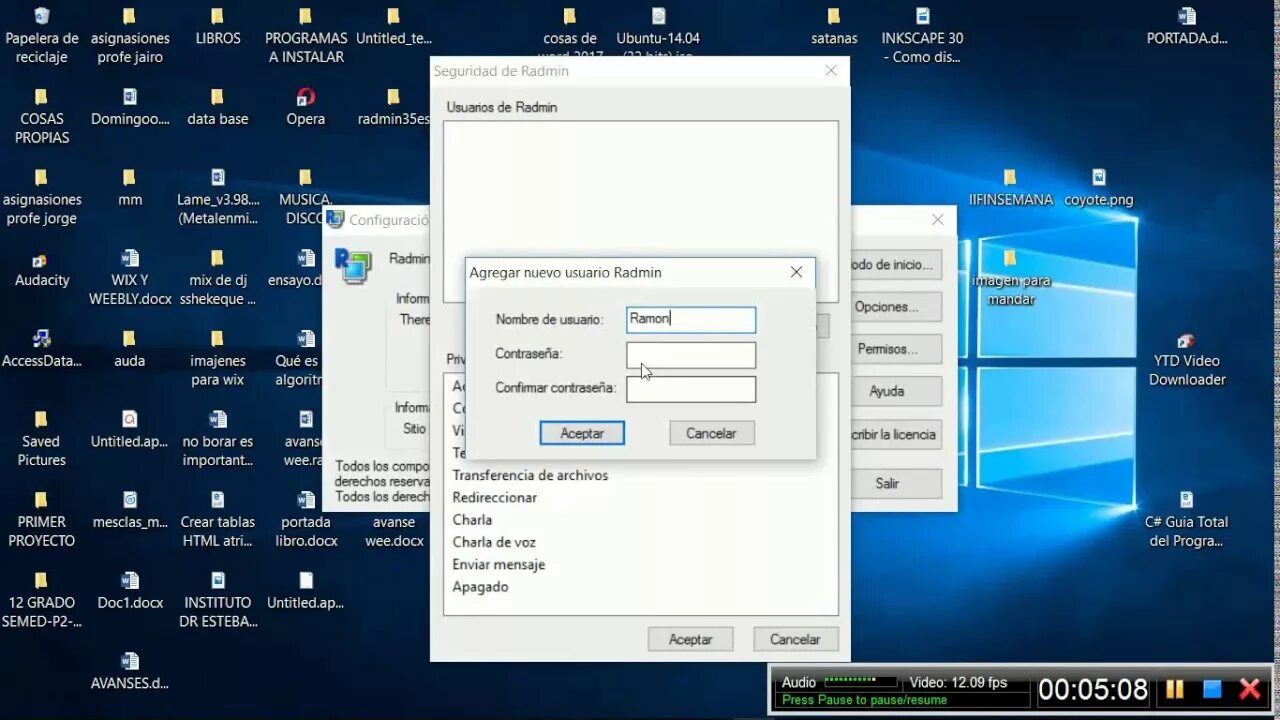Open COSAS PROPIAS folder
The image size is (1280, 720).
41,117
